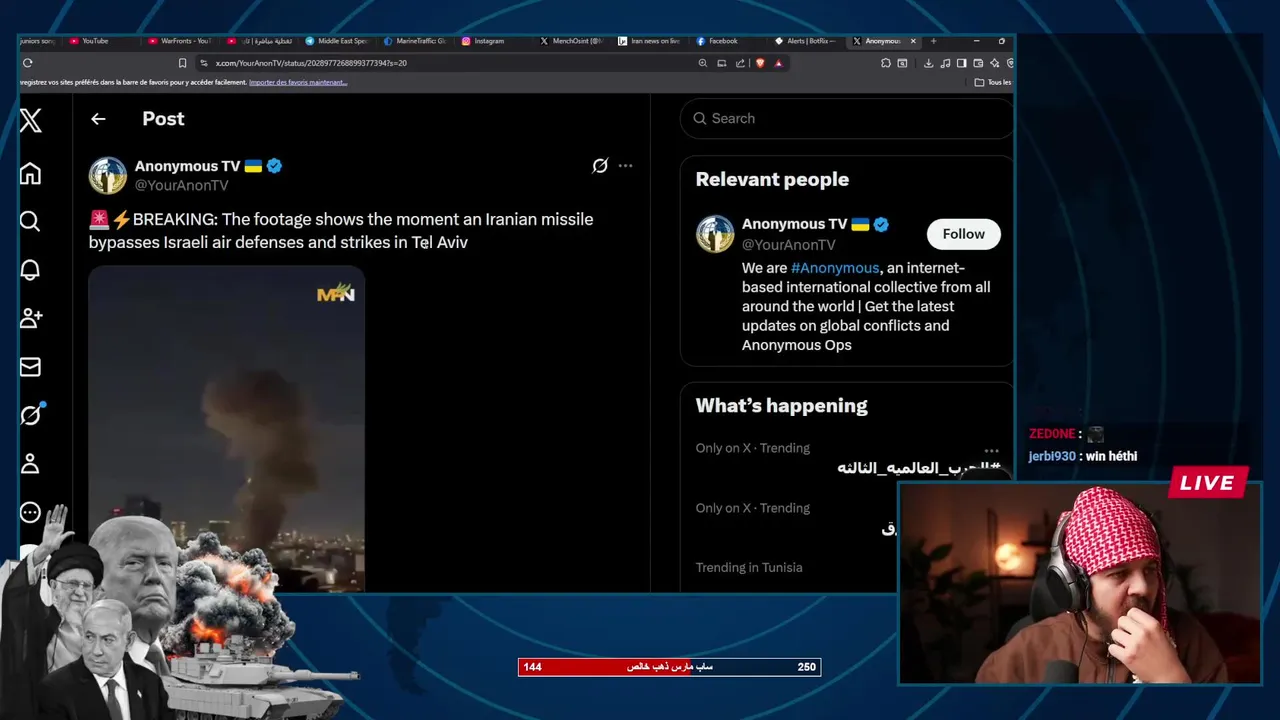Follow Anonymous TV in Relevant people

point(963,234)
